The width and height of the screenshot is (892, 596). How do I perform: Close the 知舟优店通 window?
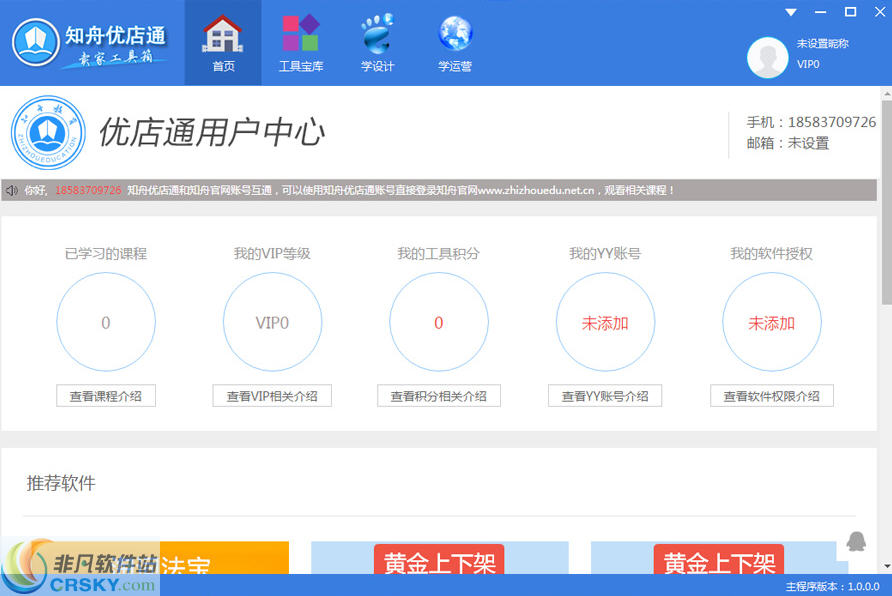(x=880, y=12)
